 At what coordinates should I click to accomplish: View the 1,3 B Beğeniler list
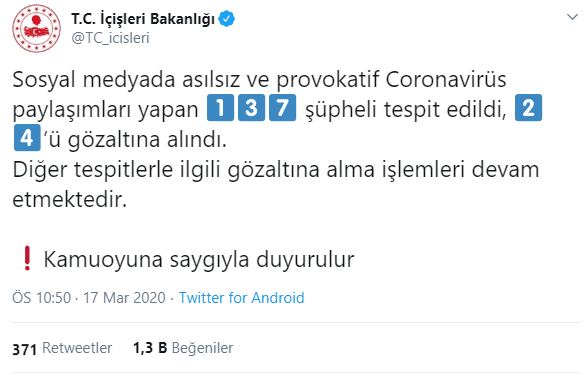click(x=183, y=348)
